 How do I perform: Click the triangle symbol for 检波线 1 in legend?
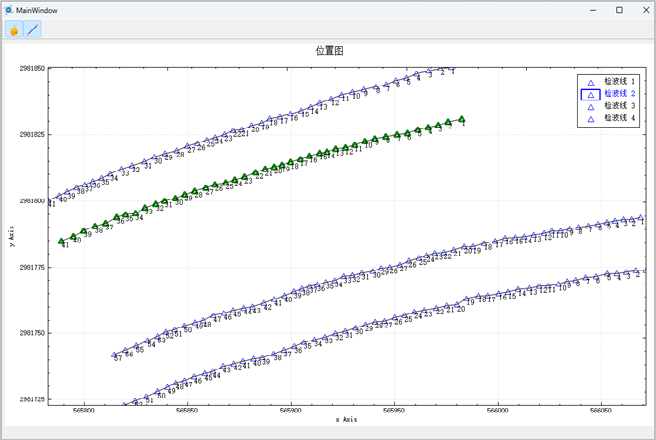point(591,82)
